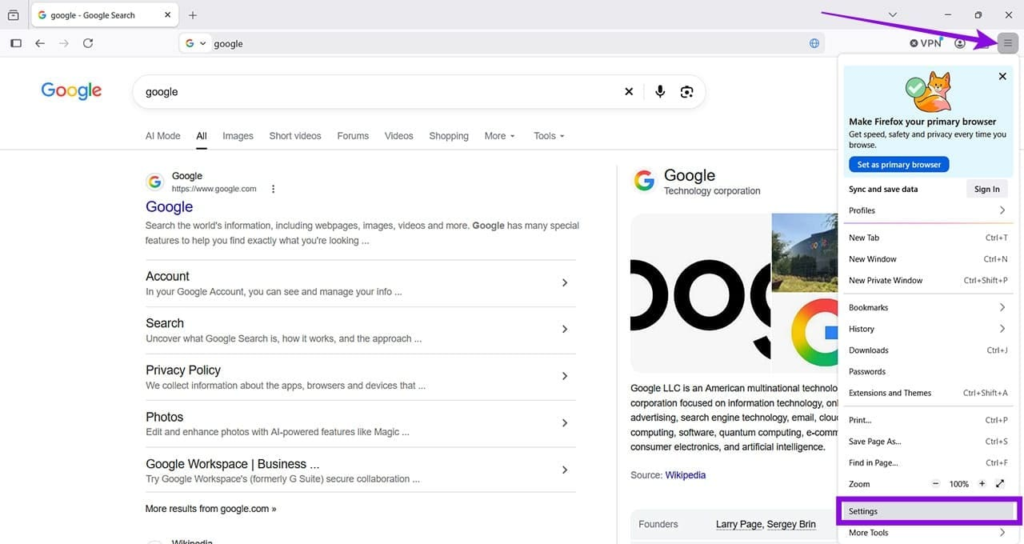Expand the More search filters dropdown
This screenshot has width=1024, height=544.
[500, 136]
